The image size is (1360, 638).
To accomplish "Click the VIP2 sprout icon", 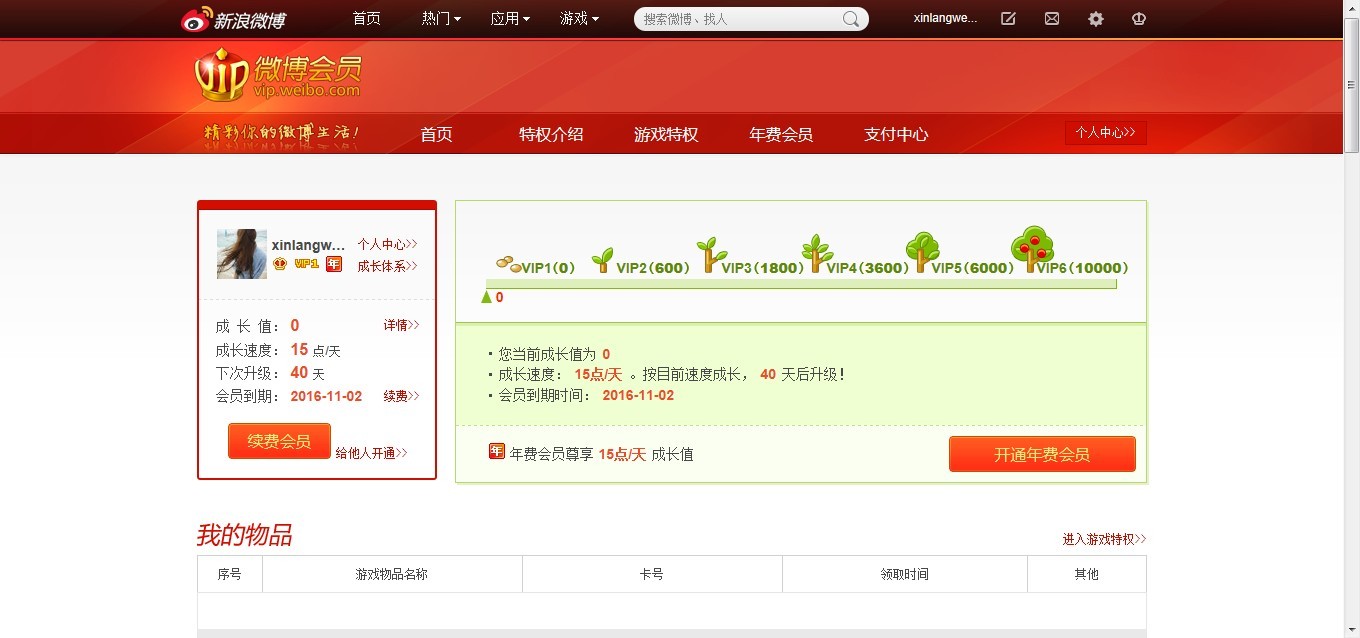I will pos(602,260).
